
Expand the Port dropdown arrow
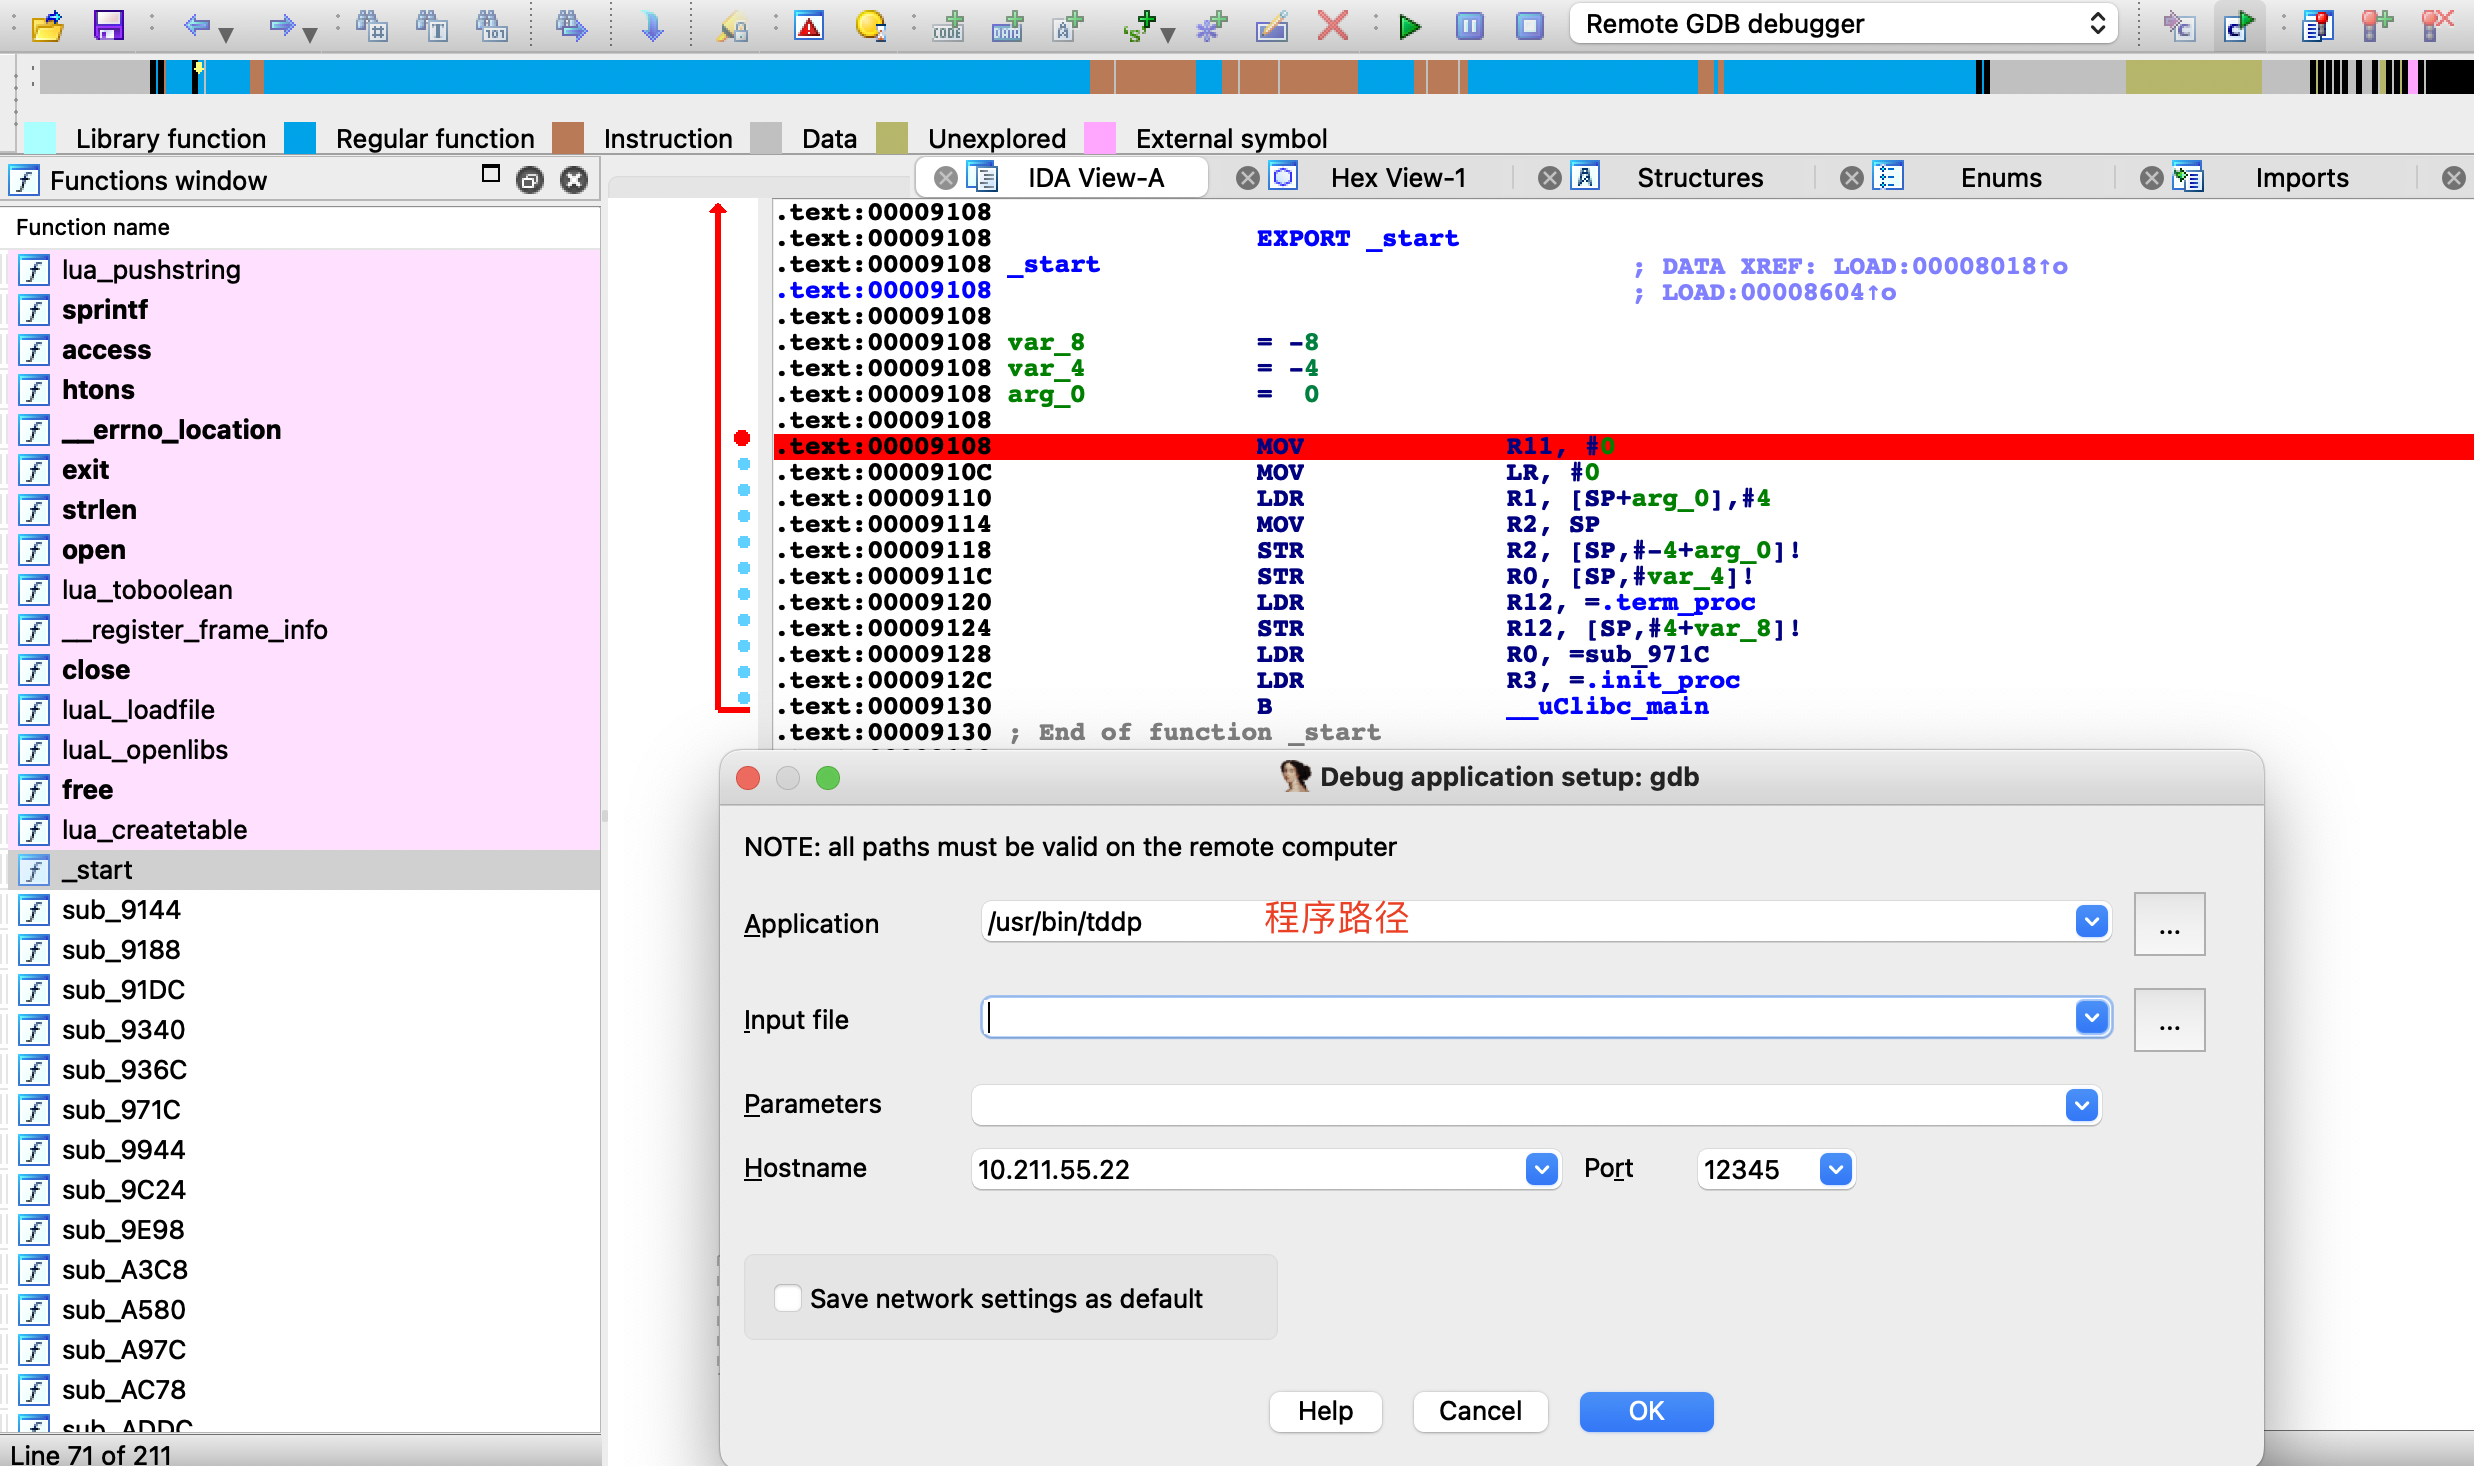pos(1835,1169)
